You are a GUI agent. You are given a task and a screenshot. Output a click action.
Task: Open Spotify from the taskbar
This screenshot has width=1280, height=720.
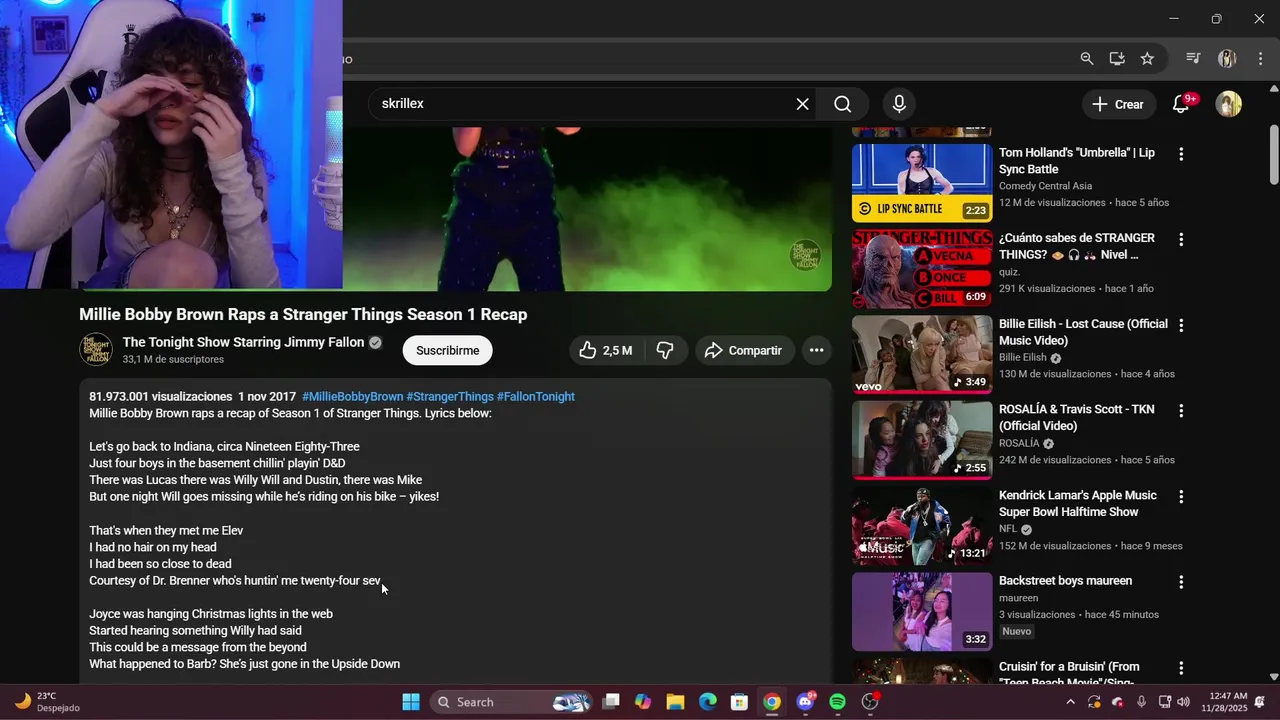pos(838,702)
